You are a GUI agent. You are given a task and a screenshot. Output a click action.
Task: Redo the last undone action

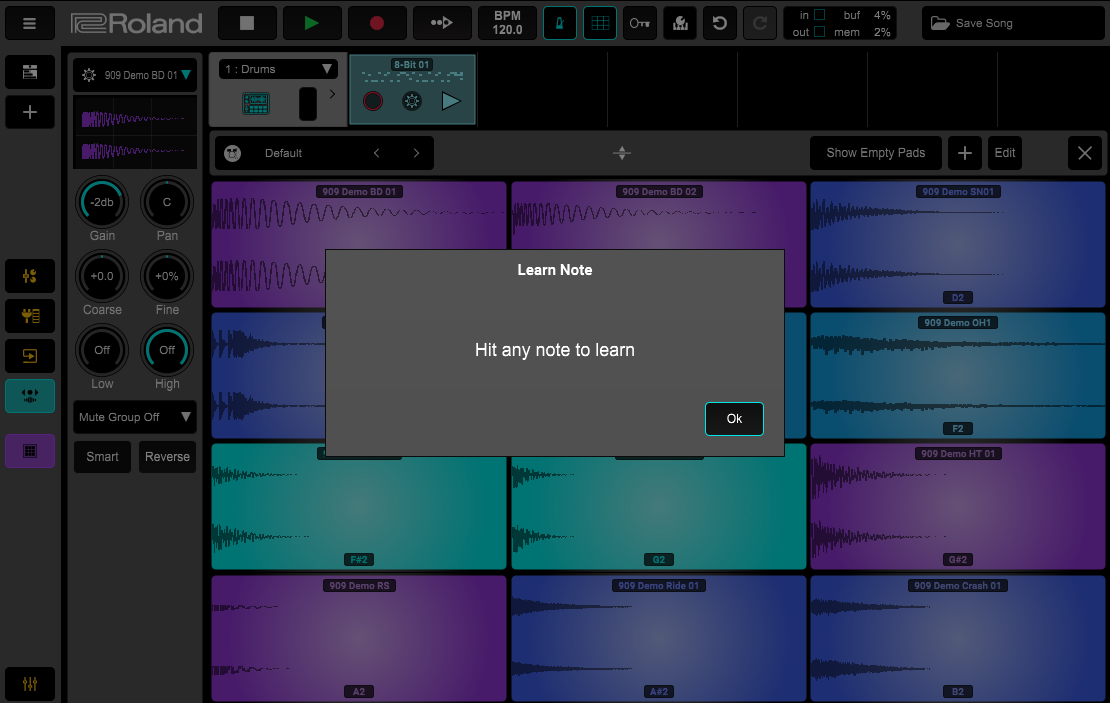coord(760,23)
